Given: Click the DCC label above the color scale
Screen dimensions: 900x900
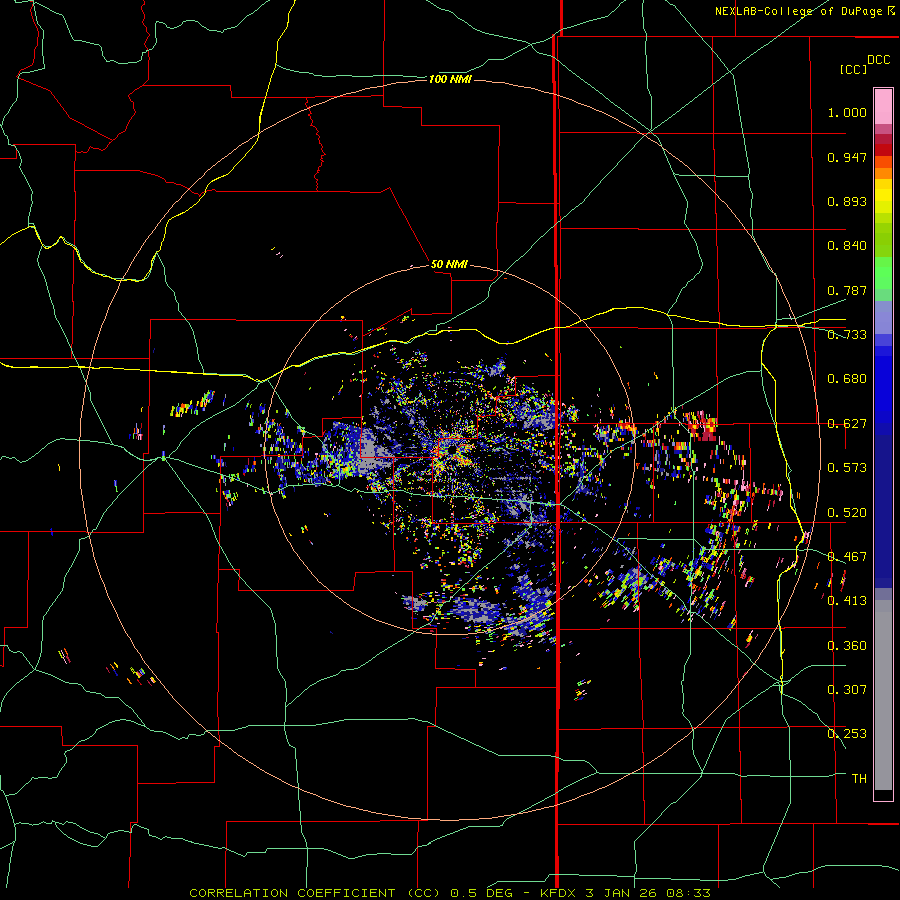Looking at the screenshot, I should (x=878, y=60).
